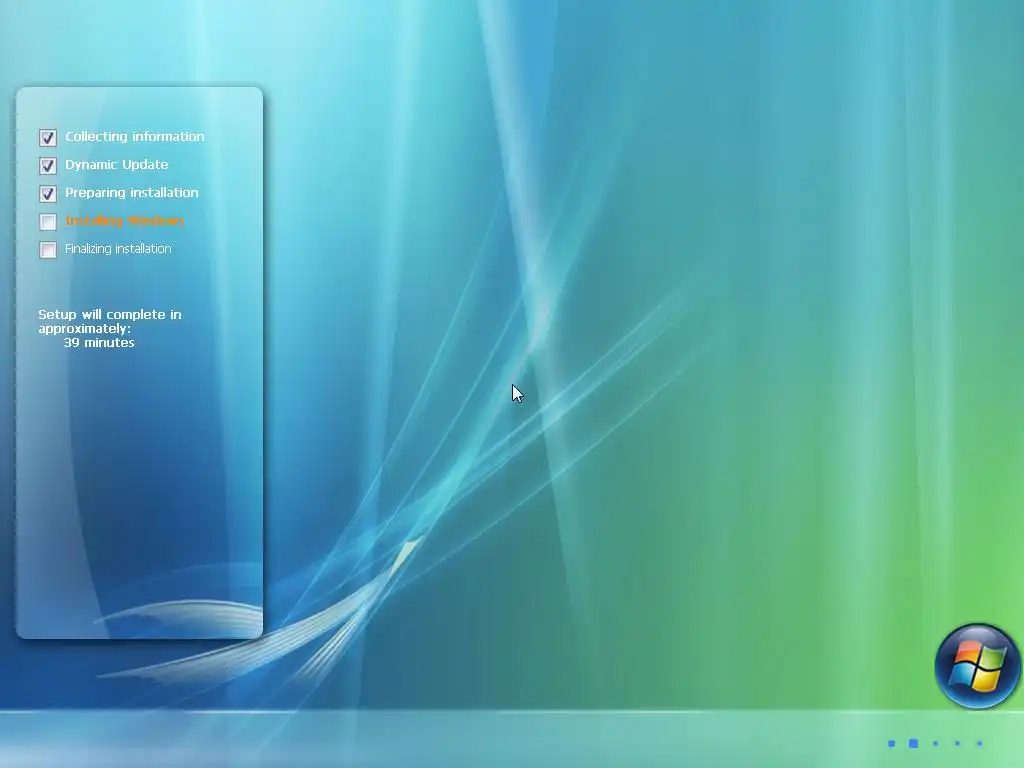Click the '39 minutes' remaining time text
Viewport: 1024px width, 768px height.
pos(99,343)
